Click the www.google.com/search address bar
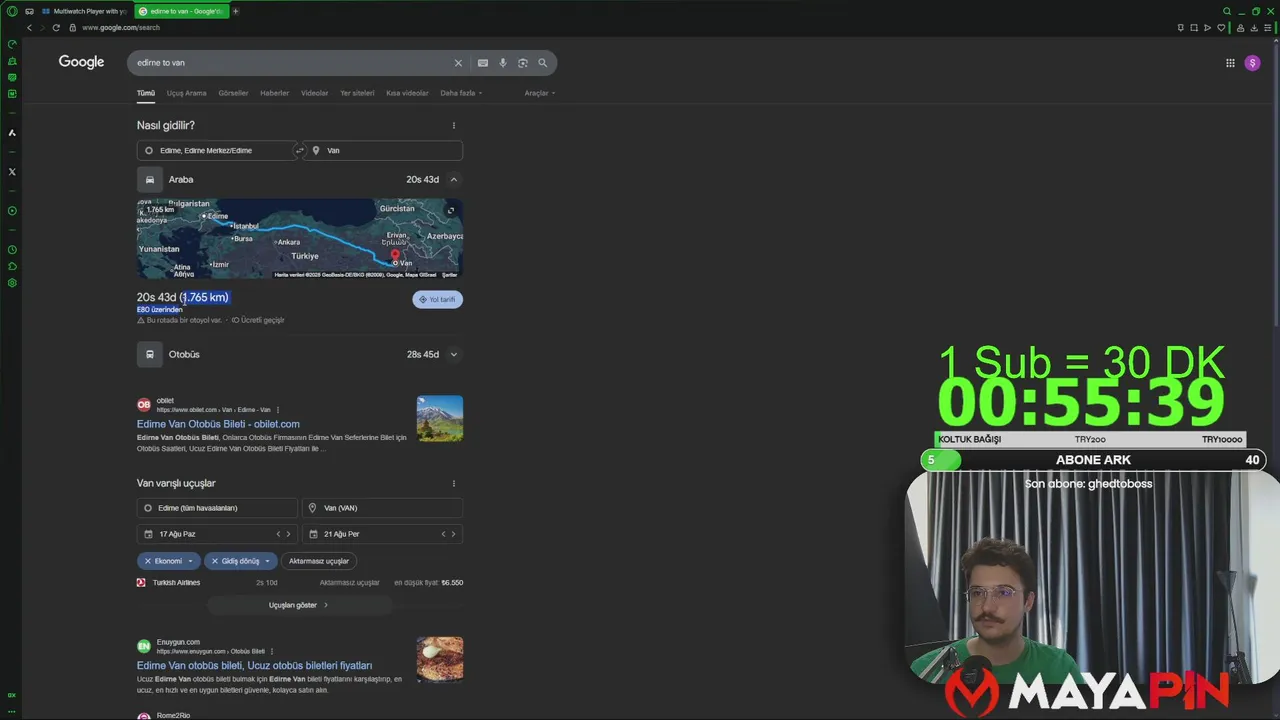 tap(121, 27)
